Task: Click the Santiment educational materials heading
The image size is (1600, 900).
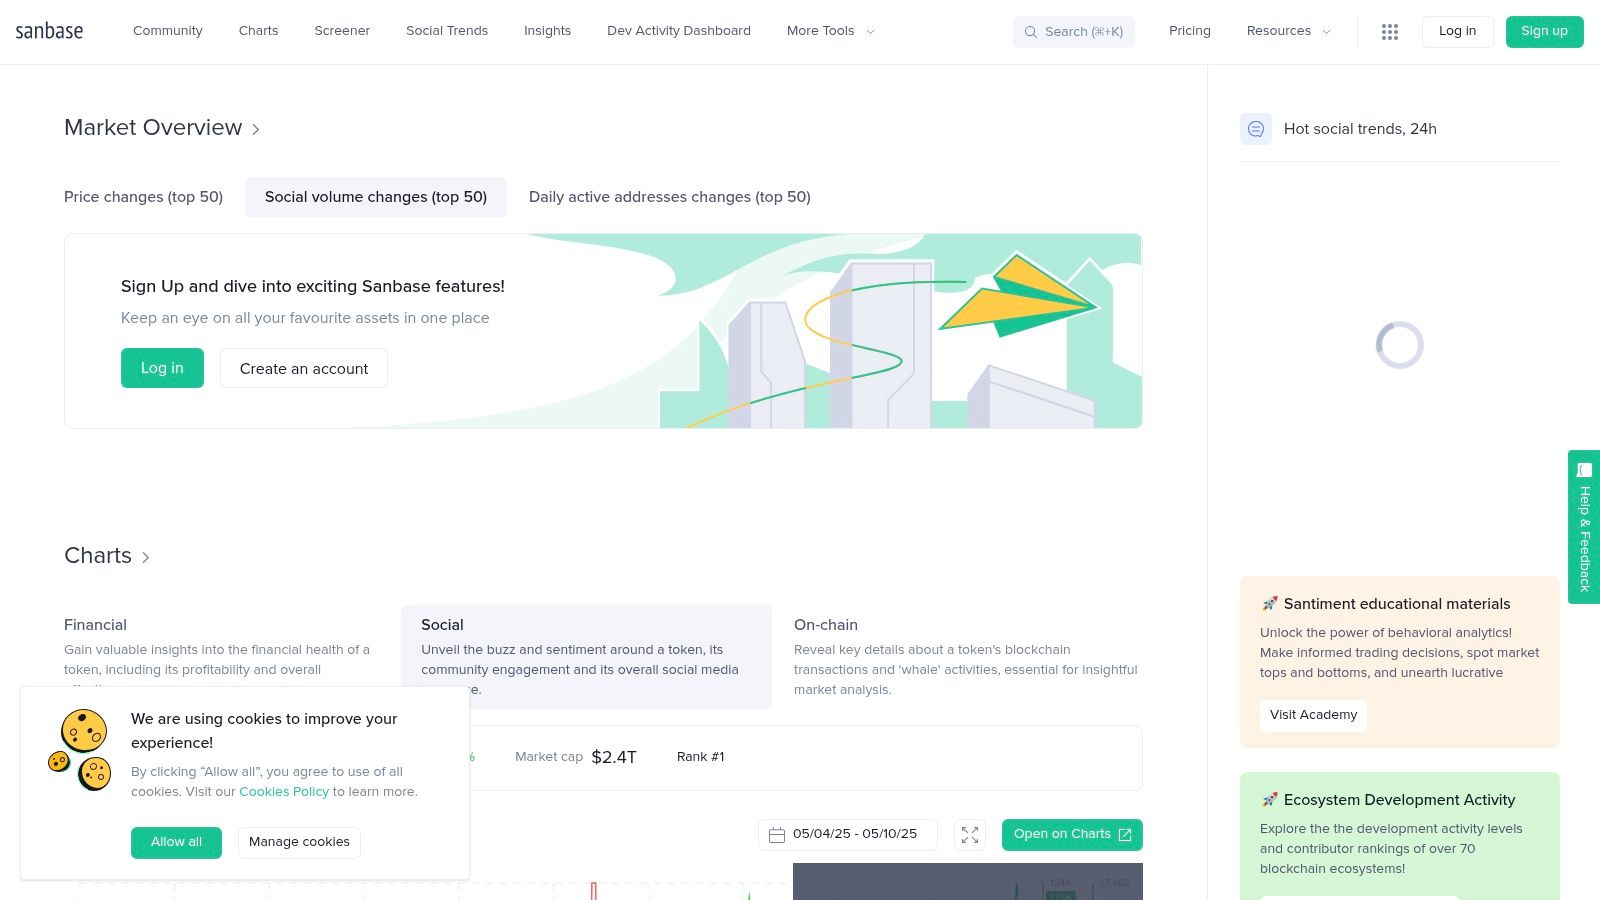Action: (1397, 604)
